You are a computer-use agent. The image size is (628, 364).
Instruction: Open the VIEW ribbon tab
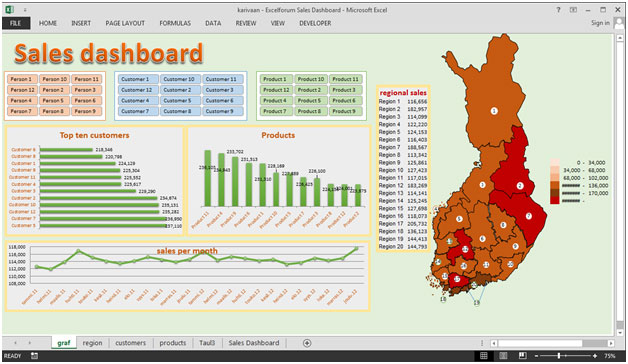click(x=278, y=23)
